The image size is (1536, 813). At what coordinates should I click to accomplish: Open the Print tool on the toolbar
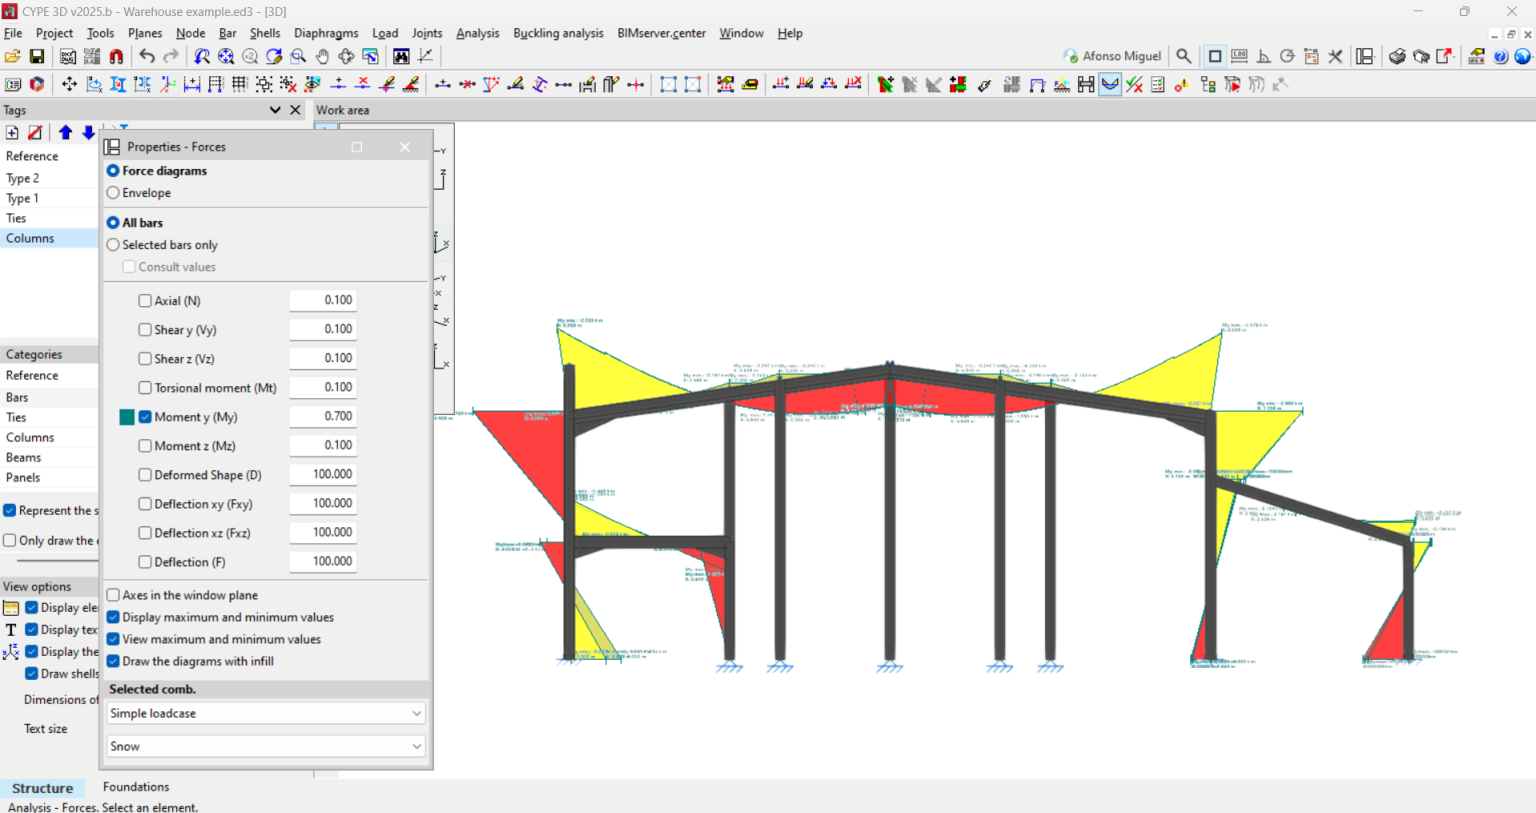click(1397, 56)
